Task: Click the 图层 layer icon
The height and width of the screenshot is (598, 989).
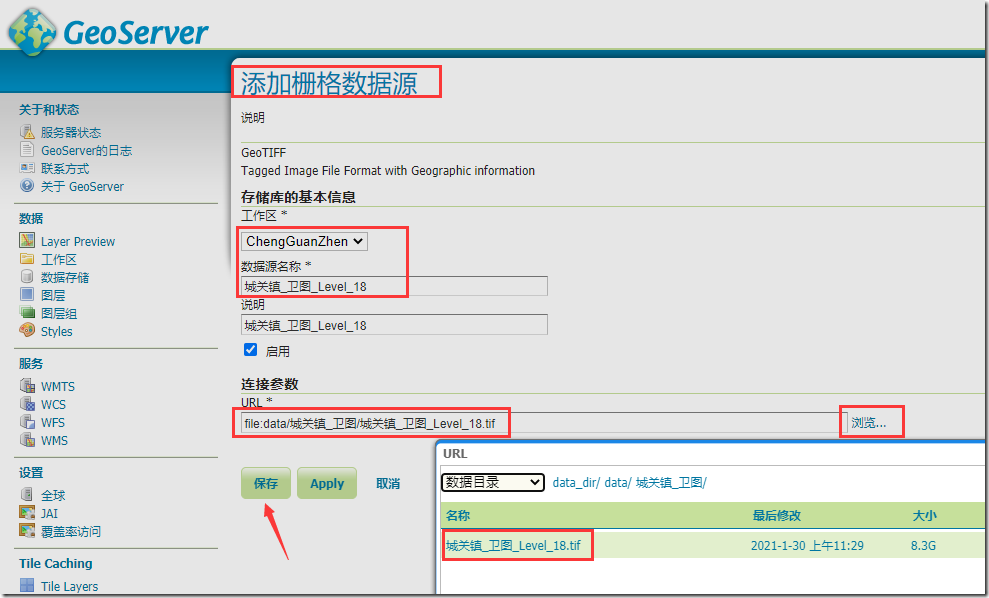Action: click(27, 294)
